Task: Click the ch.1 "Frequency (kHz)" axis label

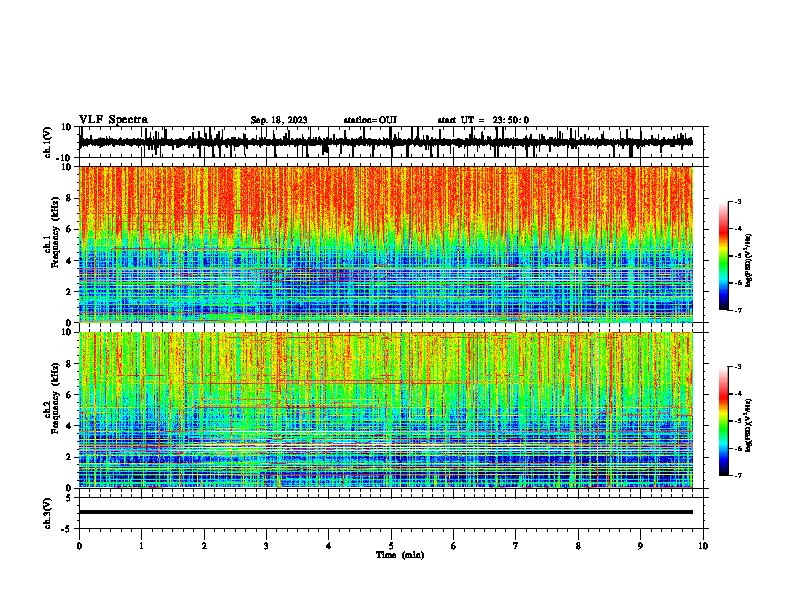Action: pyautogui.click(x=55, y=233)
